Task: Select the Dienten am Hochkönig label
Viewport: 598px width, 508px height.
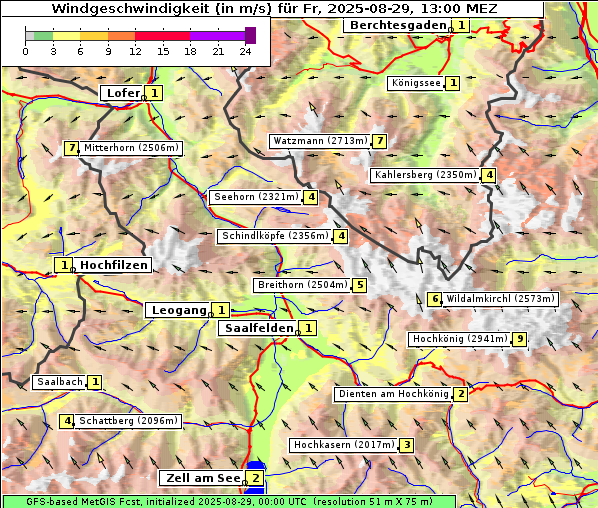Action: click(x=394, y=394)
